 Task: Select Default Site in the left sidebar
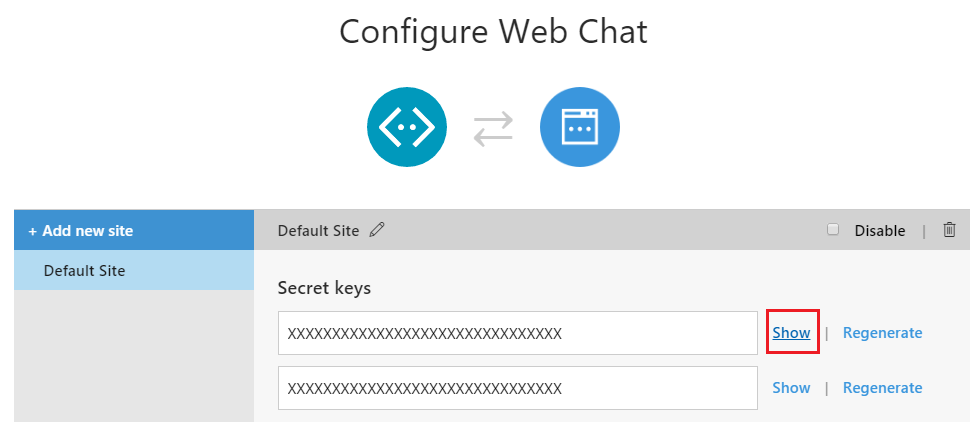pyautogui.click(x=134, y=270)
